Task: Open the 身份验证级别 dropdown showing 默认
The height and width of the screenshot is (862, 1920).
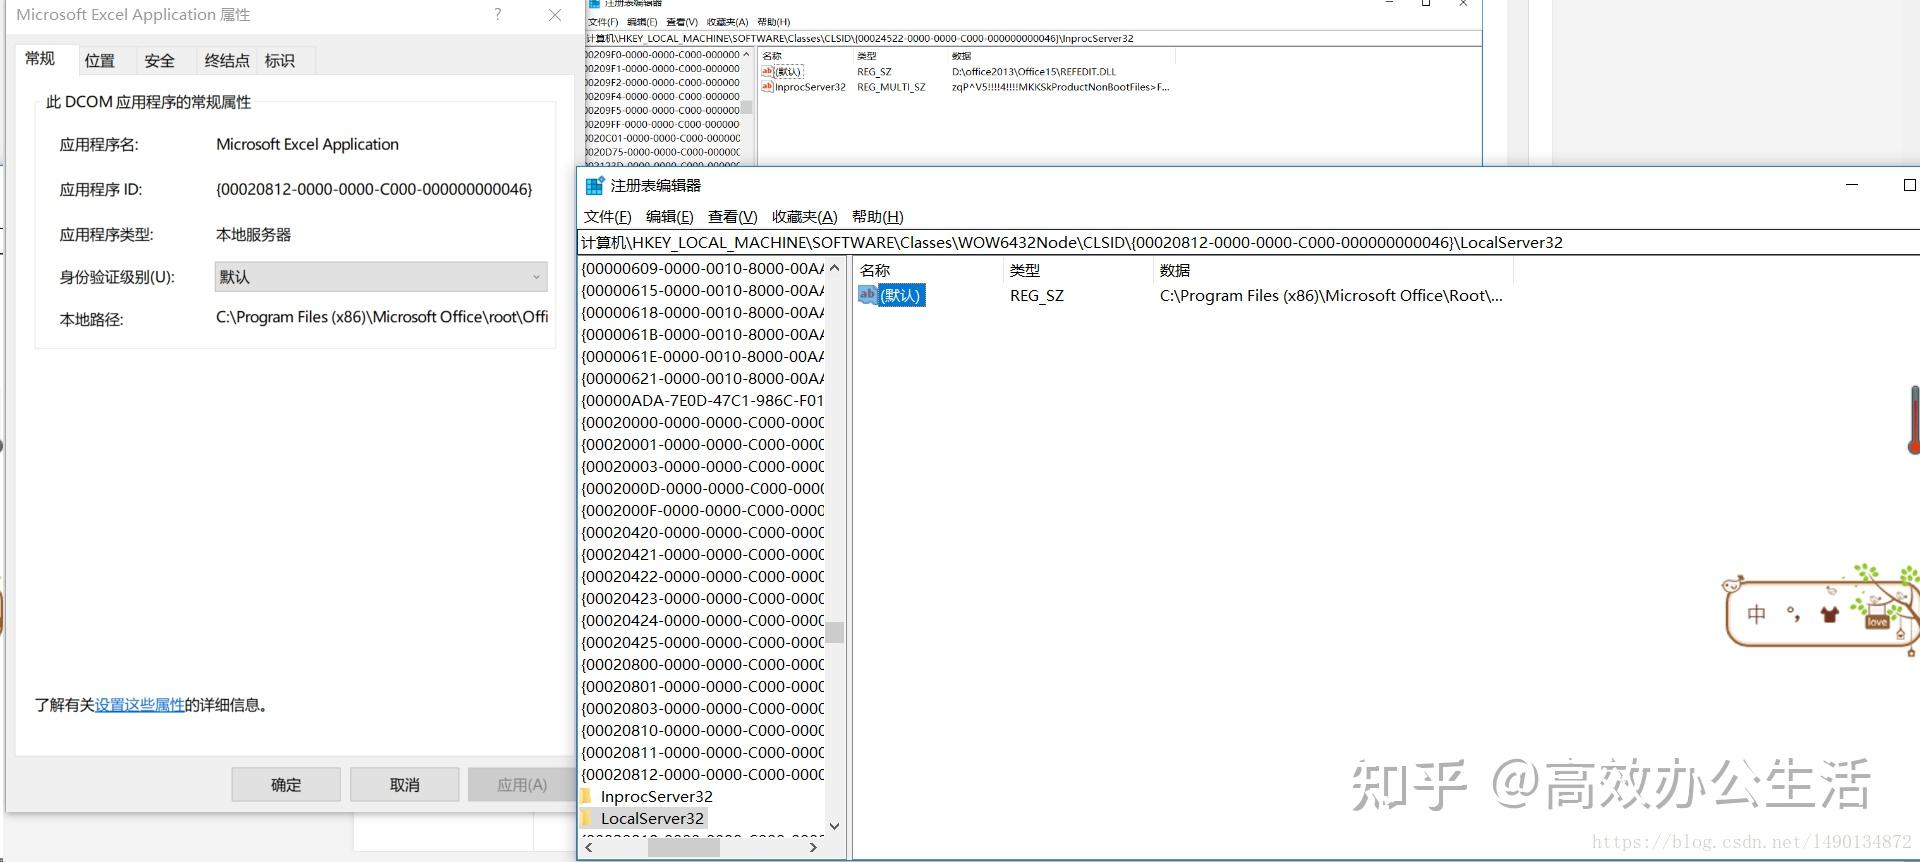Action: [x=381, y=277]
